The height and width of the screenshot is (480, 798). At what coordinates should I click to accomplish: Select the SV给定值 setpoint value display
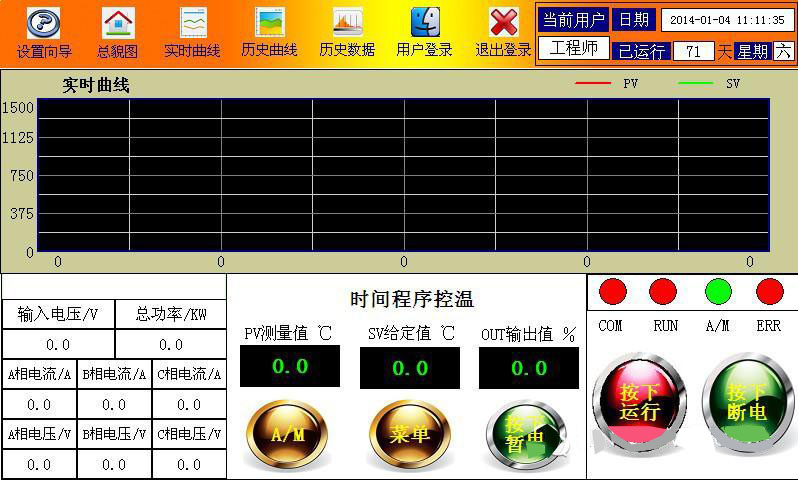[409, 368]
